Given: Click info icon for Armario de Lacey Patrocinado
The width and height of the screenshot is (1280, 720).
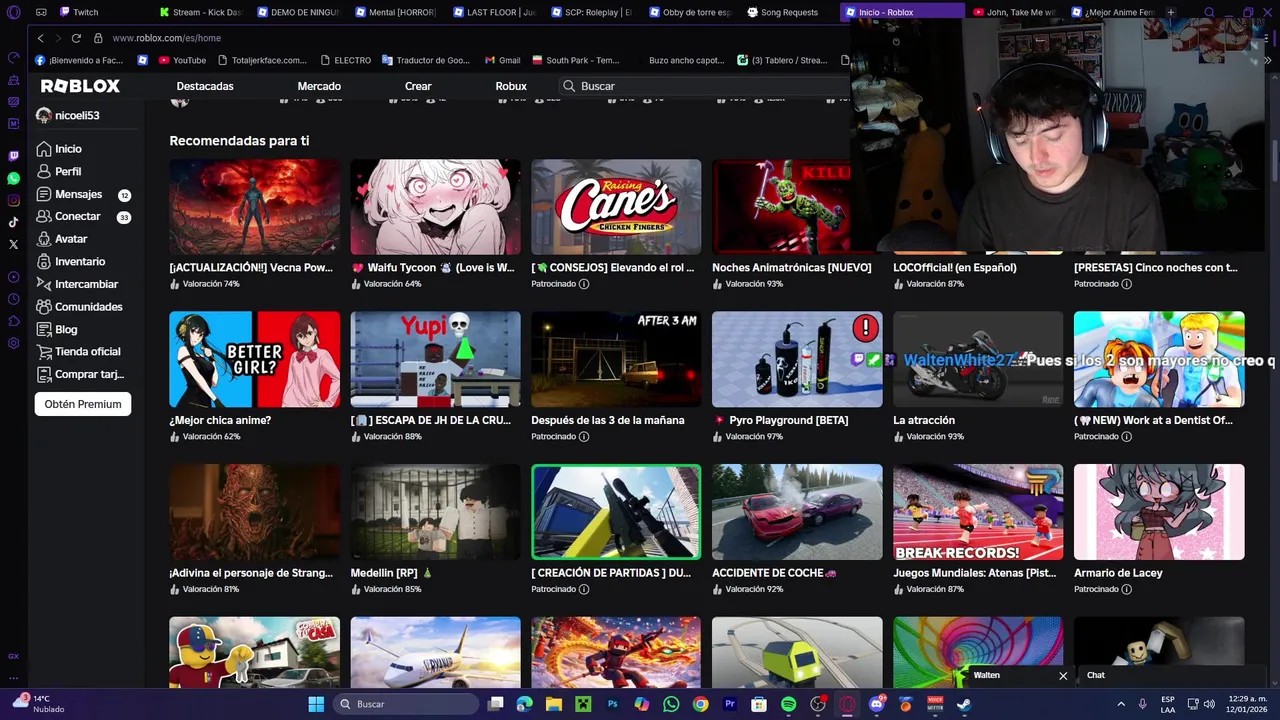Looking at the screenshot, I should (x=1126, y=589).
